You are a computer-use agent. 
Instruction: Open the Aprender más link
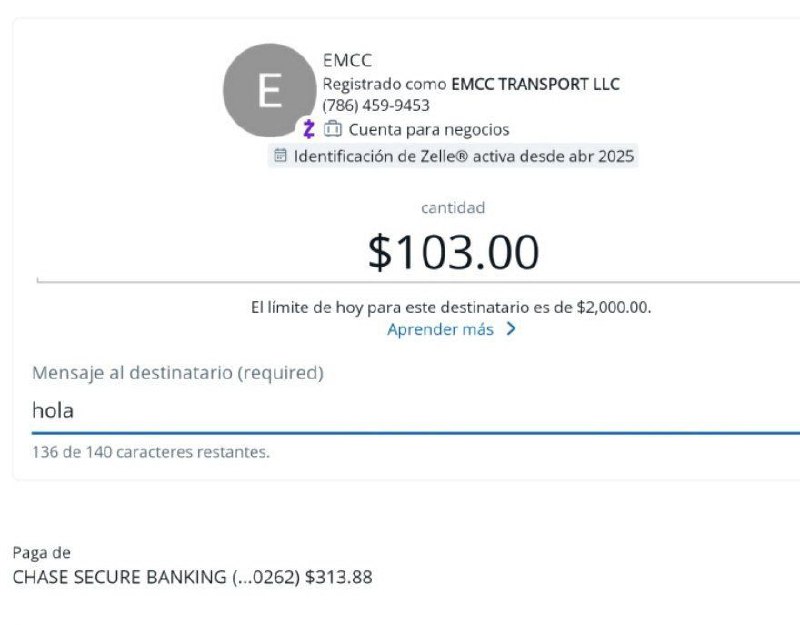pos(440,330)
